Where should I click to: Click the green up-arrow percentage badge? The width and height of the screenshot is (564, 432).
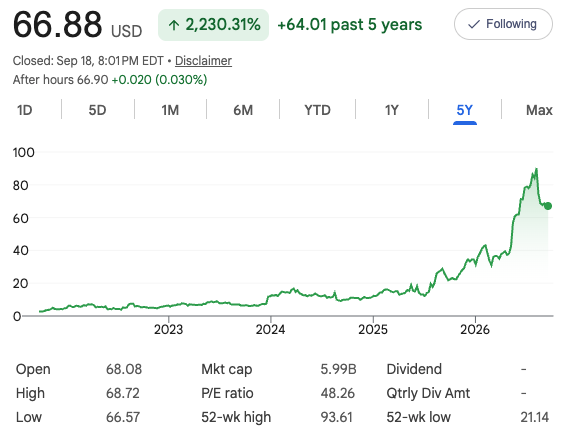213,25
